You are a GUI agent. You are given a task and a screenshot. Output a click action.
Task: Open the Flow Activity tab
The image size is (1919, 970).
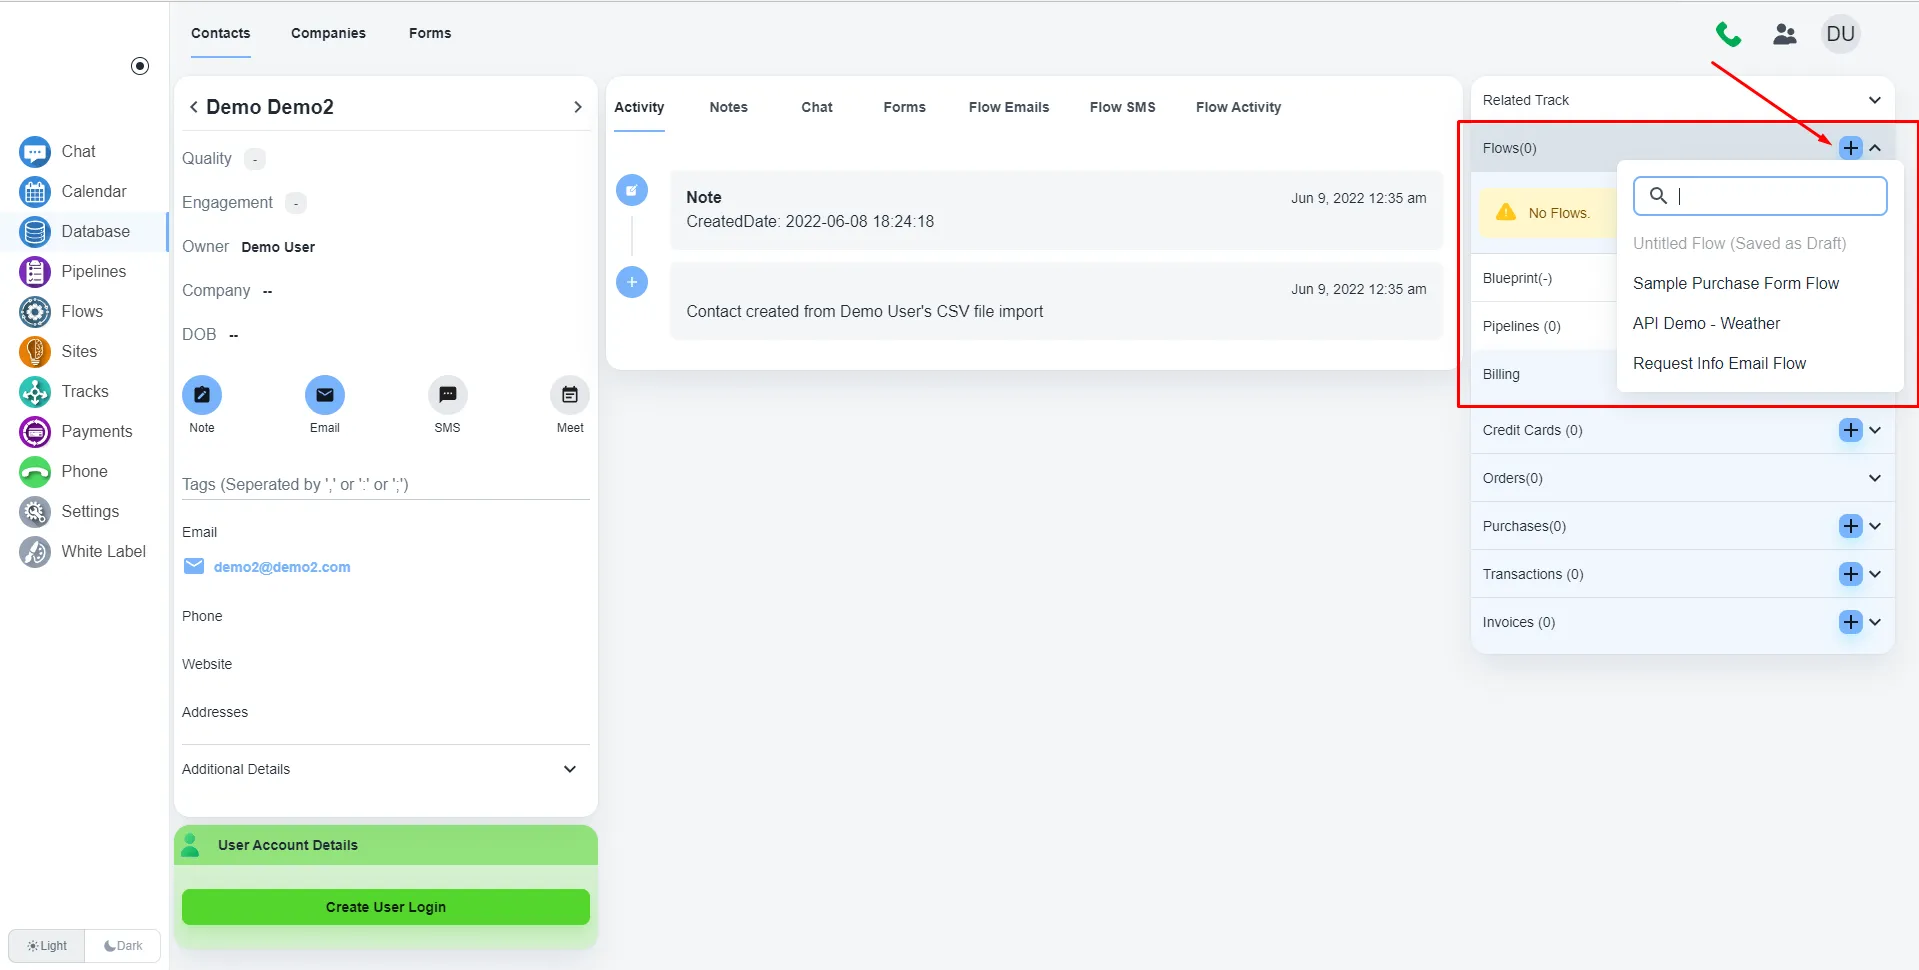coord(1238,107)
